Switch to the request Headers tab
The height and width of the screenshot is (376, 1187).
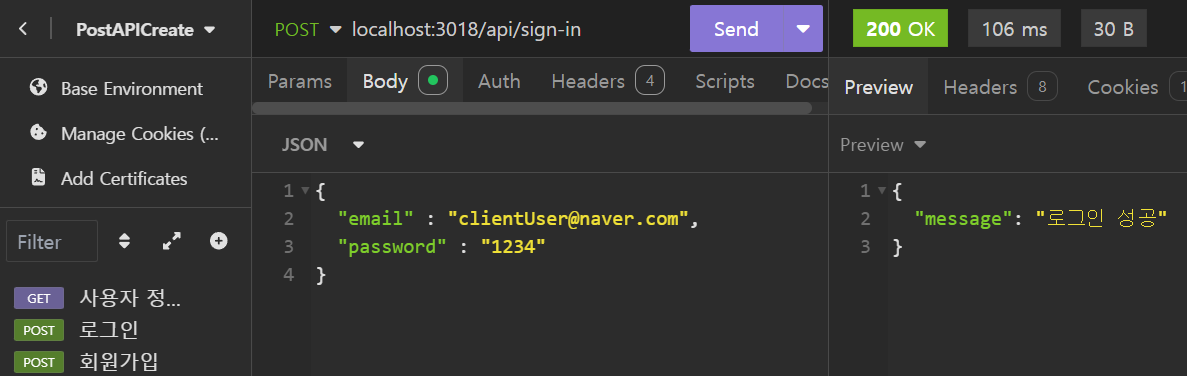coord(608,82)
